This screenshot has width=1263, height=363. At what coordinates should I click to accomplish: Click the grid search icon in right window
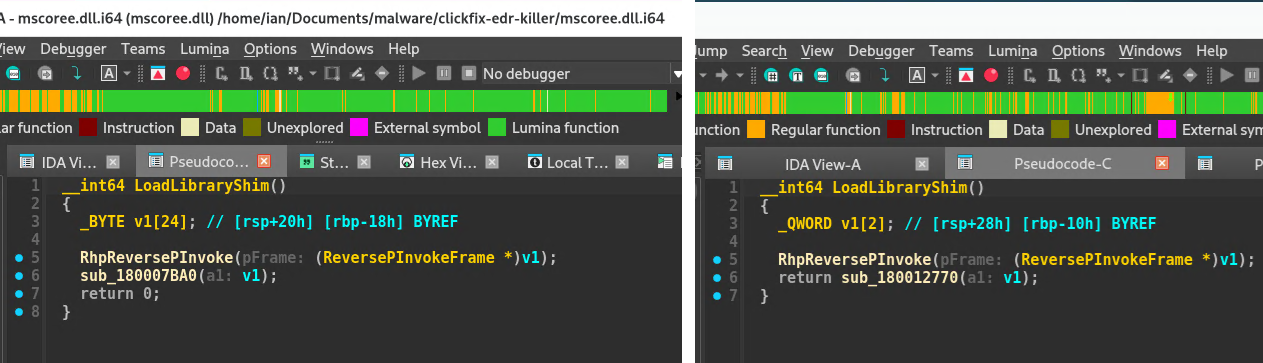771,75
